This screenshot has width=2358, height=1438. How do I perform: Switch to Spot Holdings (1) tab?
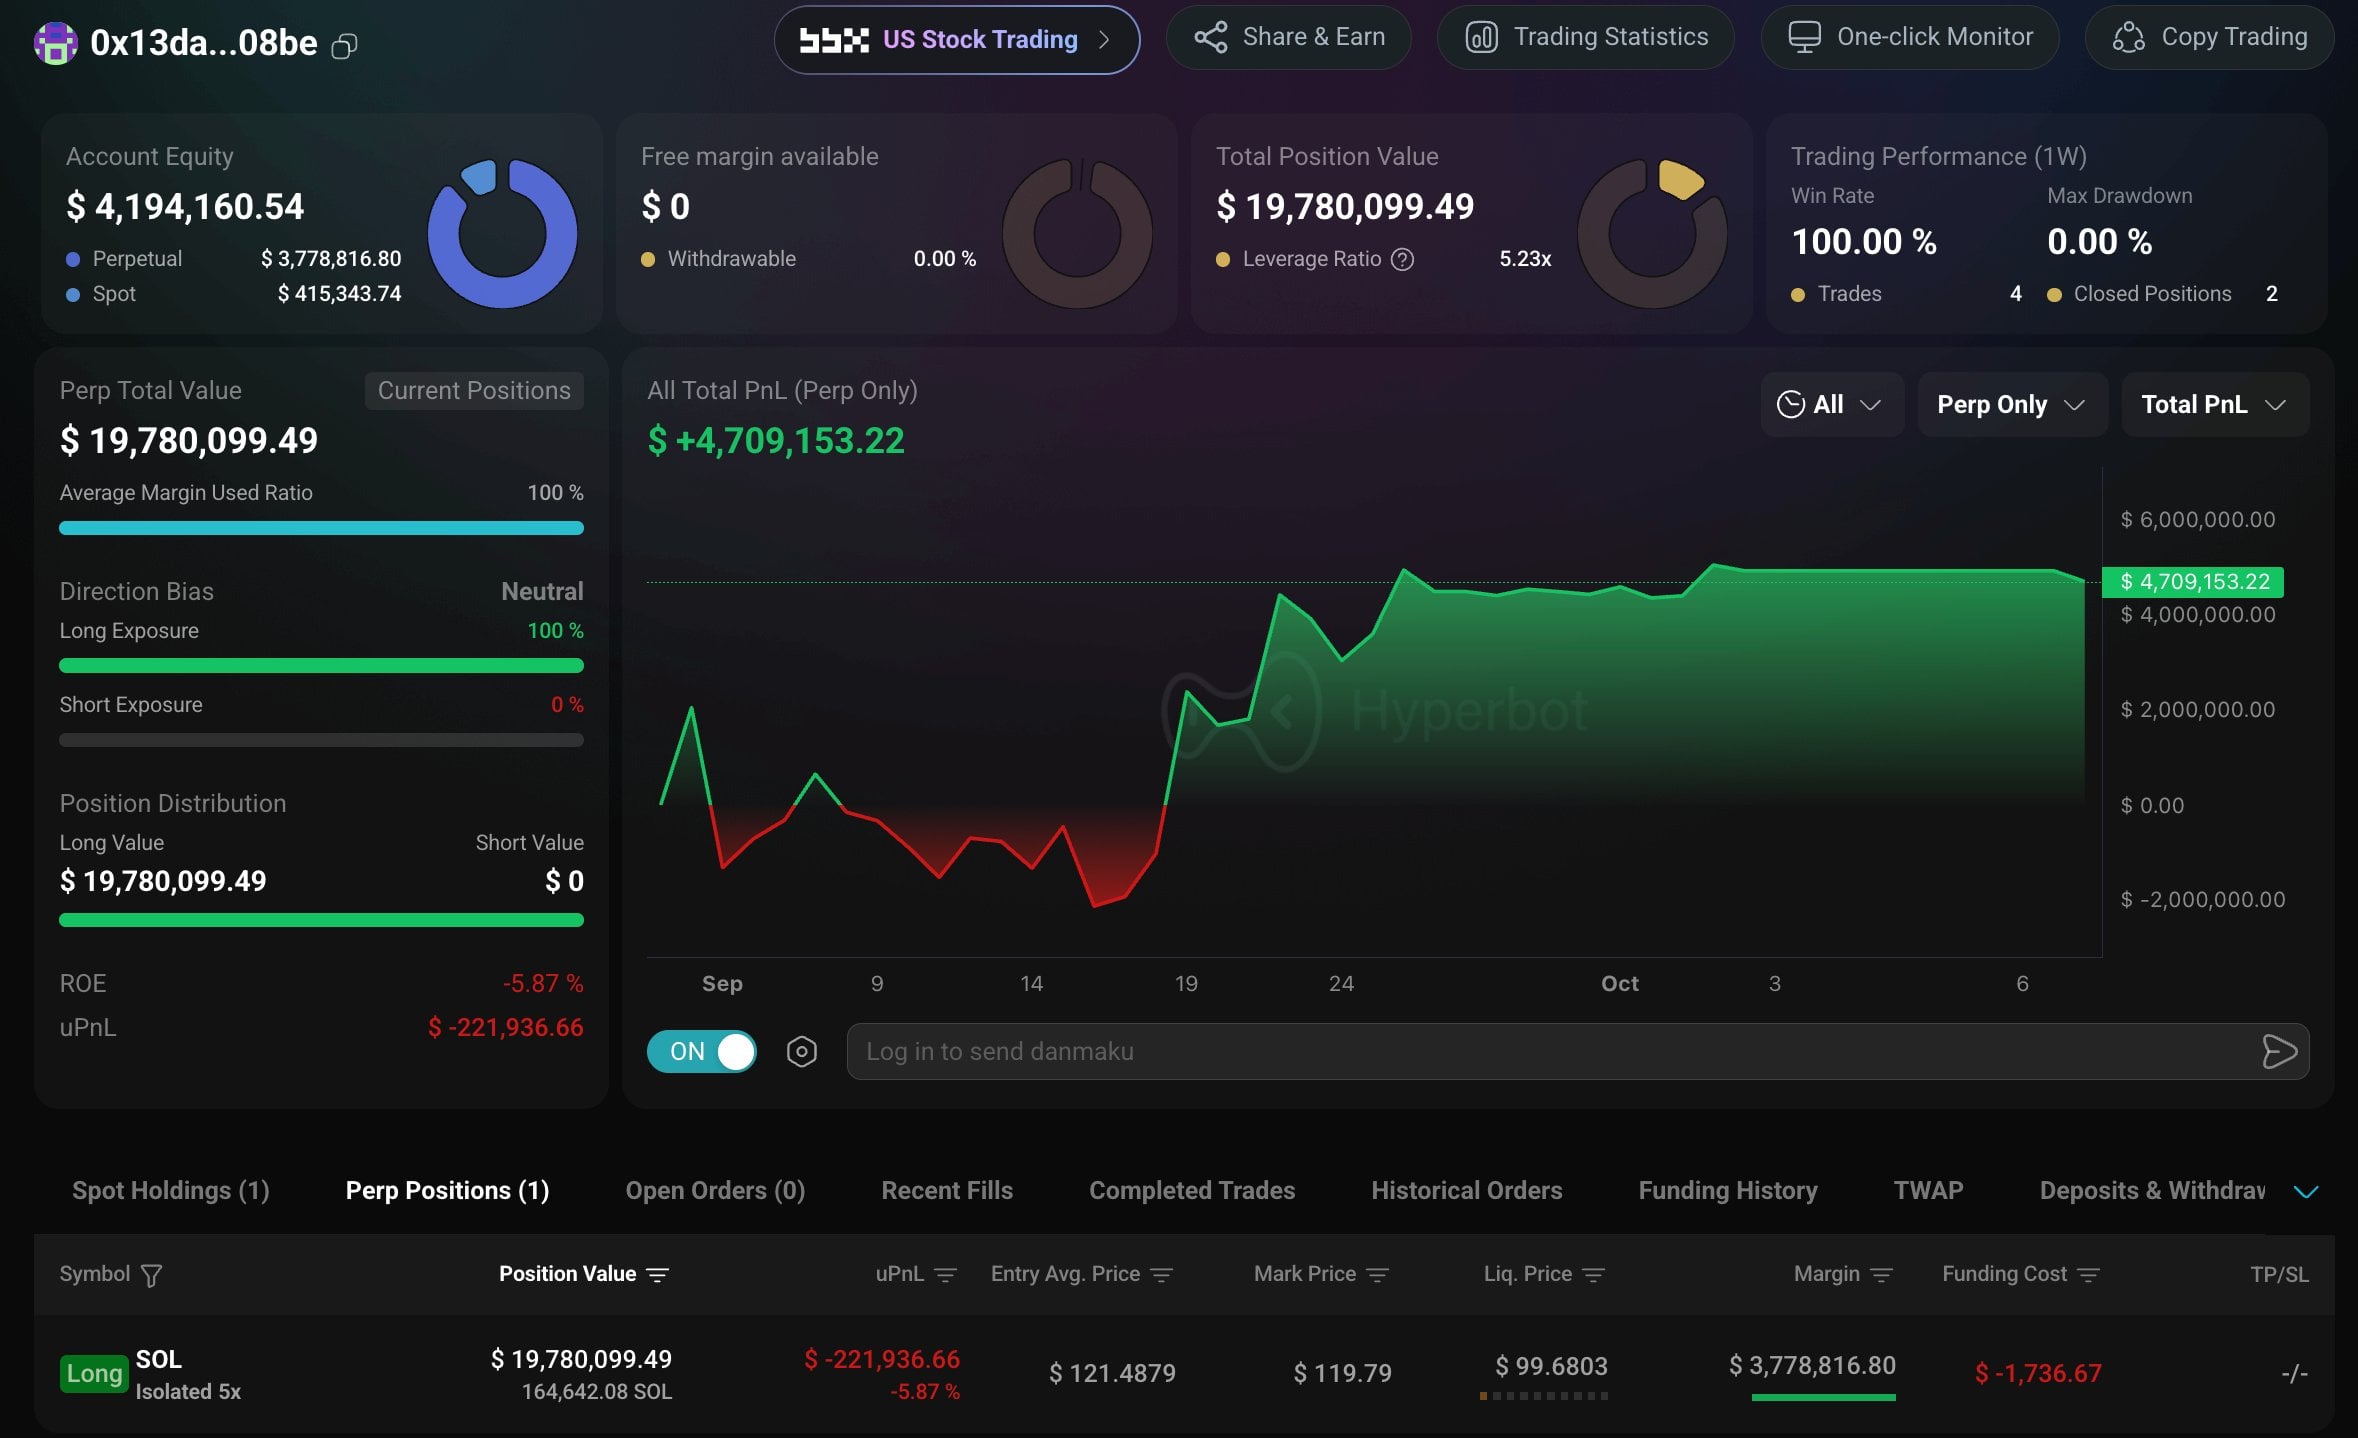tap(170, 1190)
